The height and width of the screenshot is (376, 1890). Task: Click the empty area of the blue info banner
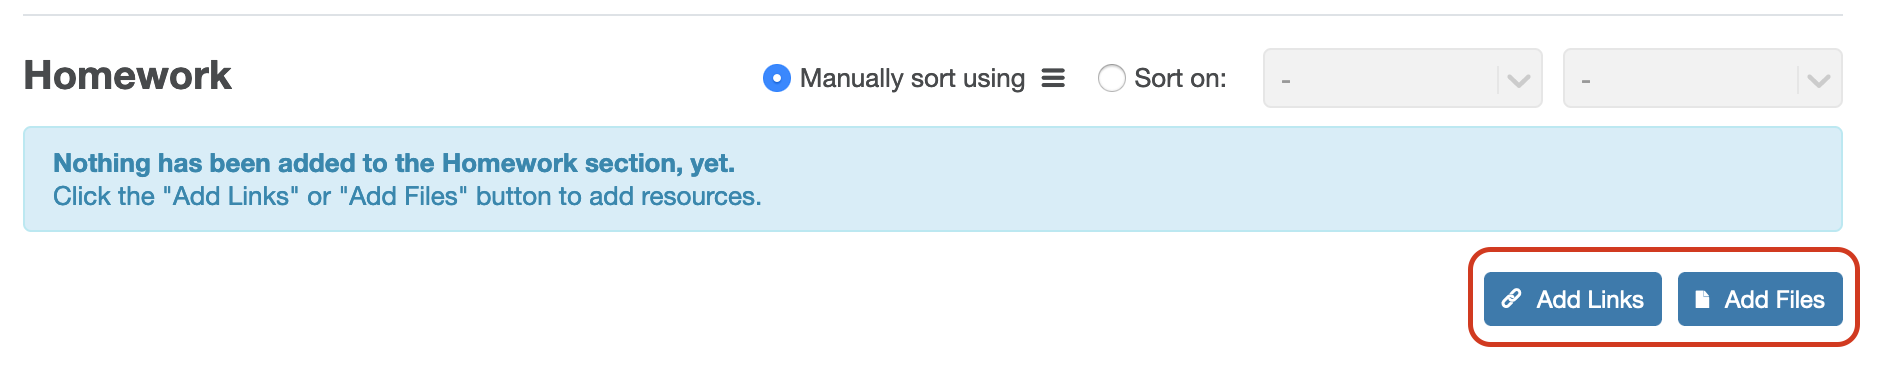click(x=1300, y=180)
